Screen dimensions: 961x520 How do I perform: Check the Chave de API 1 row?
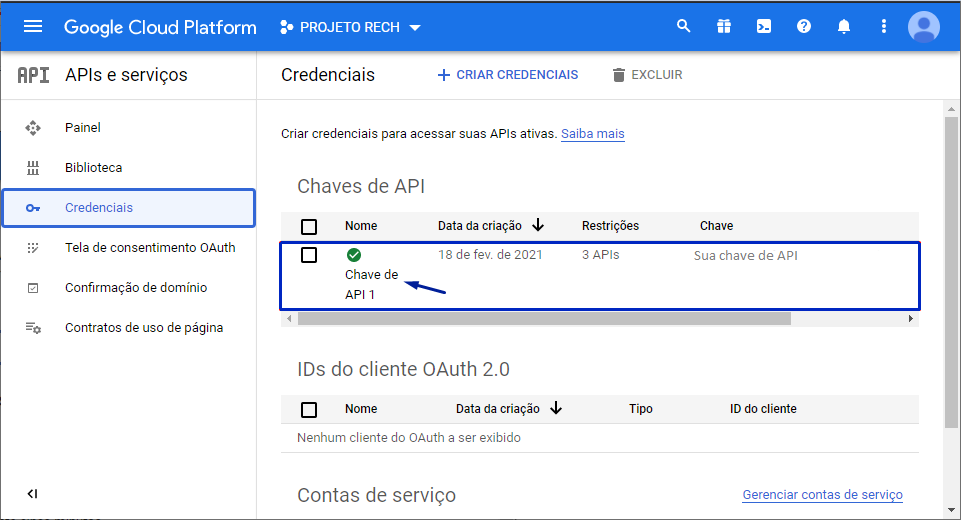tap(309, 255)
